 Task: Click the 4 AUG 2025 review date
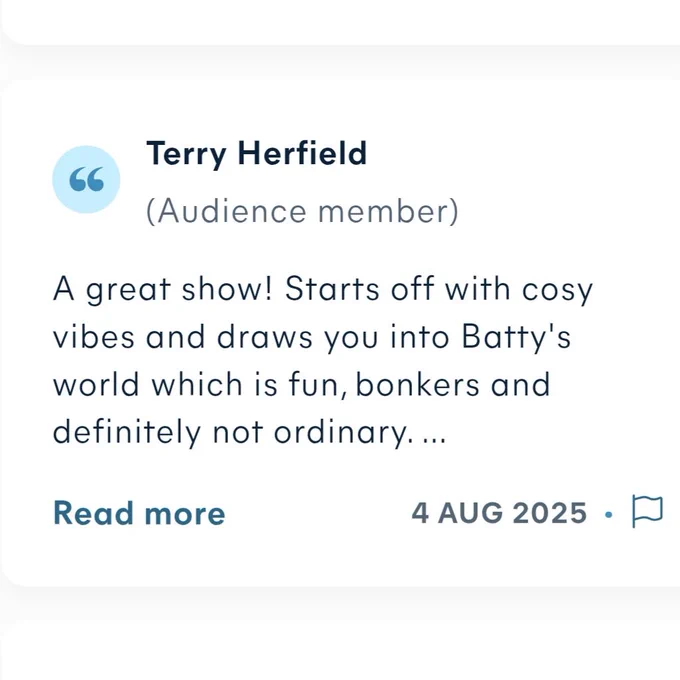[x=499, y=513]
